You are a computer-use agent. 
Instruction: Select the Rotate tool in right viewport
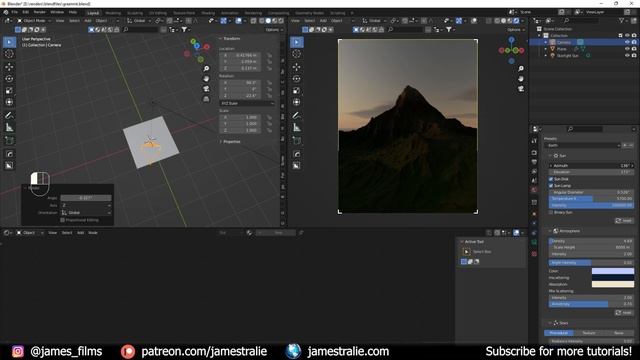click(x=297, y=78)
